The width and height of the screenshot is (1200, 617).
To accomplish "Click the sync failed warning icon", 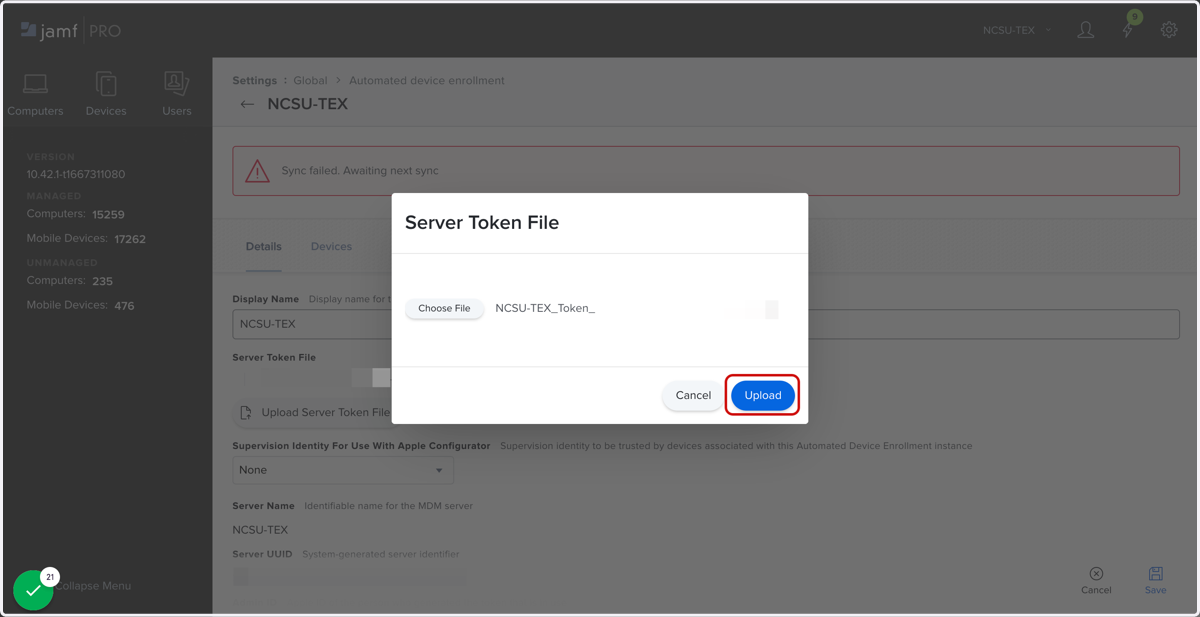I will tap(258, 170).
